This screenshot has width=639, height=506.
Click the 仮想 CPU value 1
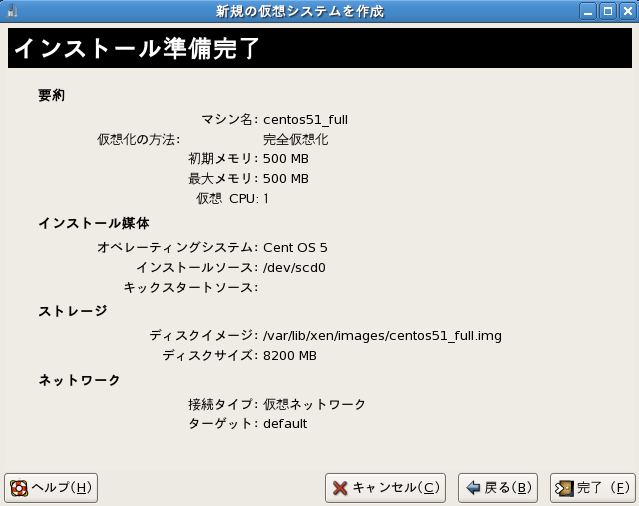266,199
